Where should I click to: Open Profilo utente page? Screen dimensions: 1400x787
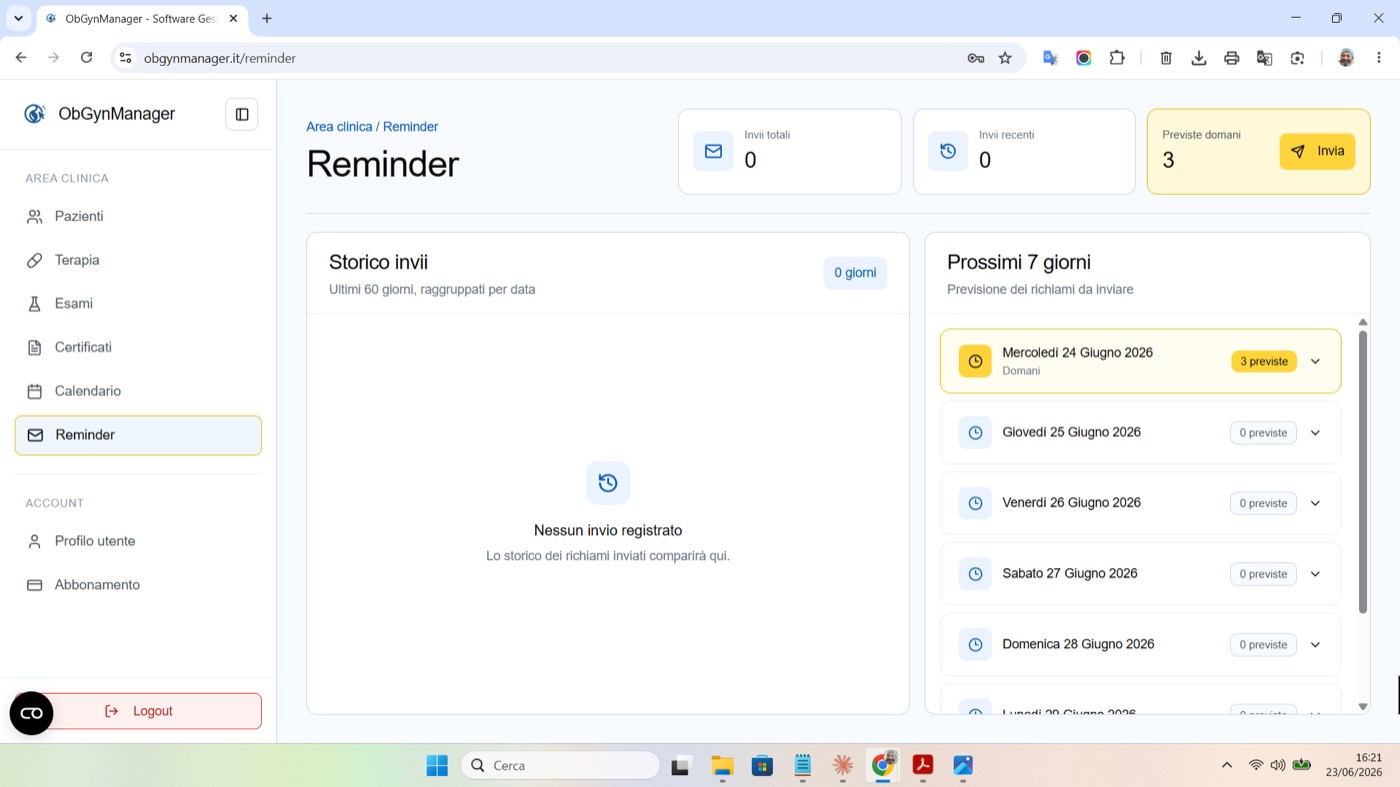[138, 541]
